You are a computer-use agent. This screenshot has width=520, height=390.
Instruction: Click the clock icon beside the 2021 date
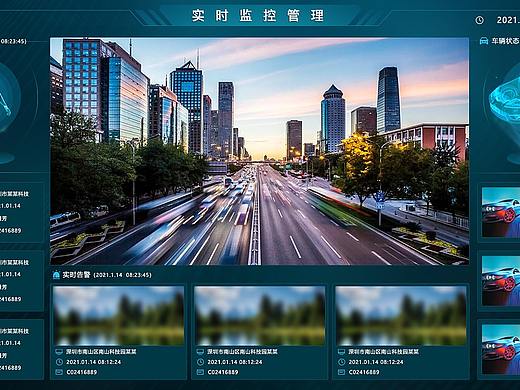tap(479, 20)
